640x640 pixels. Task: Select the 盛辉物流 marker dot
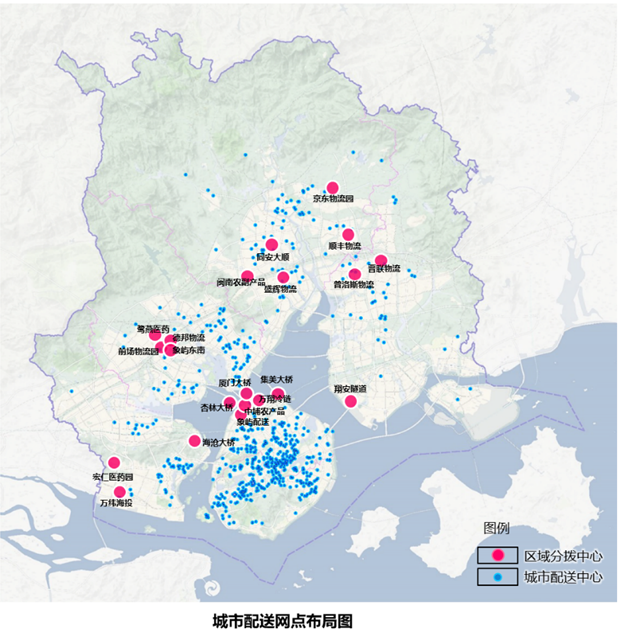click(283, 277)
